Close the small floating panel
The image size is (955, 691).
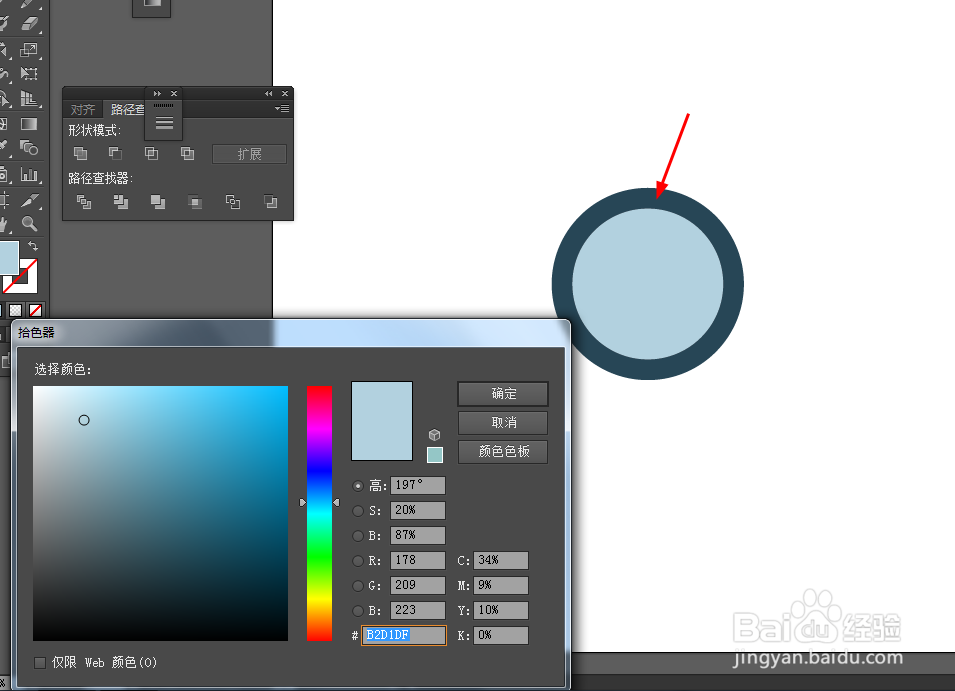coord(174,93)
